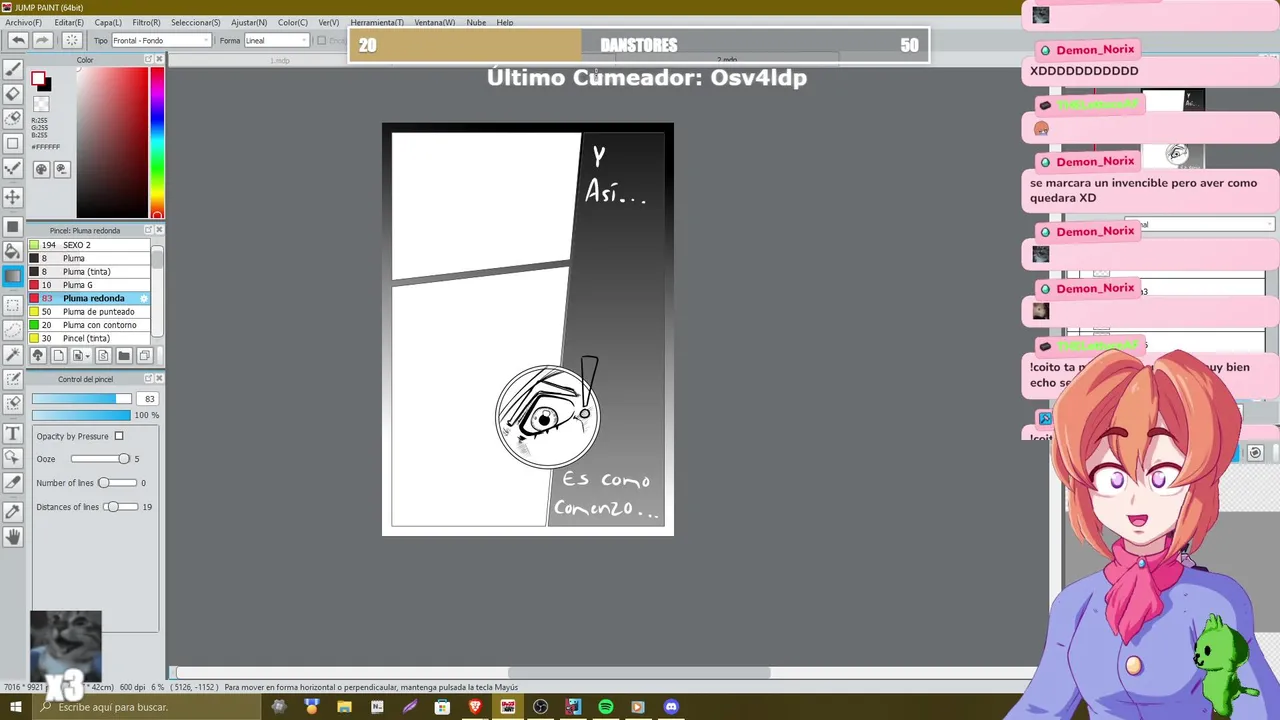
Task: Click the brush size value field 83
Action: coord(149,399)
